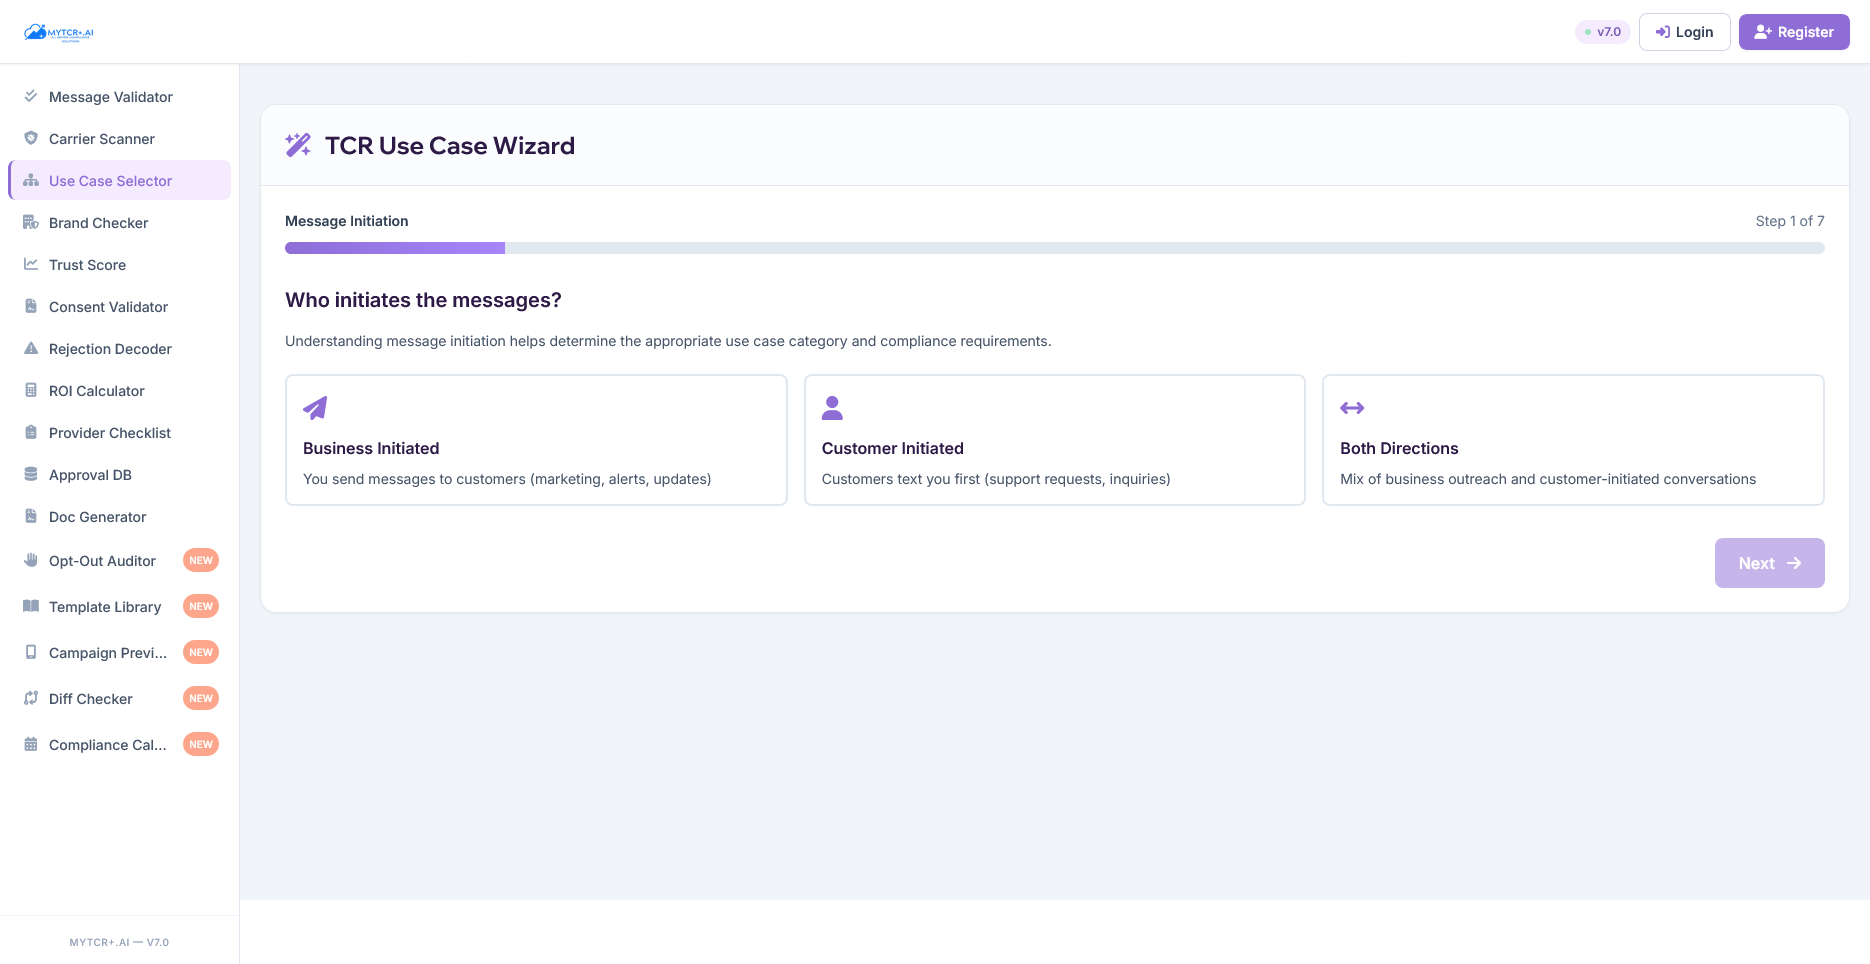Open the Template Library menu item
The width and height of the screenshot is (1870, 964).
[105, 607]
